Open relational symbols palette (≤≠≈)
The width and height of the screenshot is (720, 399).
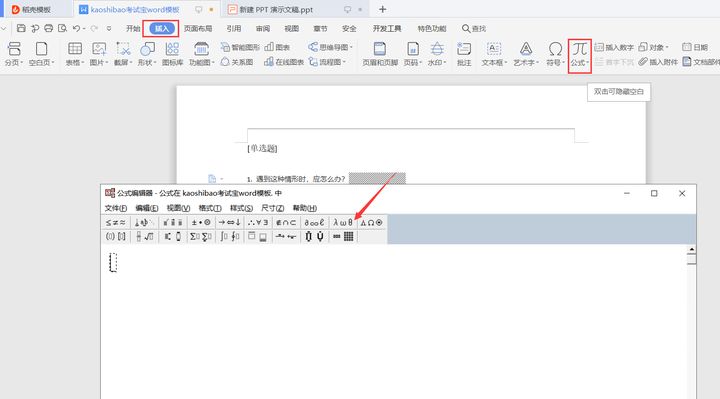[x=116, y=222]
